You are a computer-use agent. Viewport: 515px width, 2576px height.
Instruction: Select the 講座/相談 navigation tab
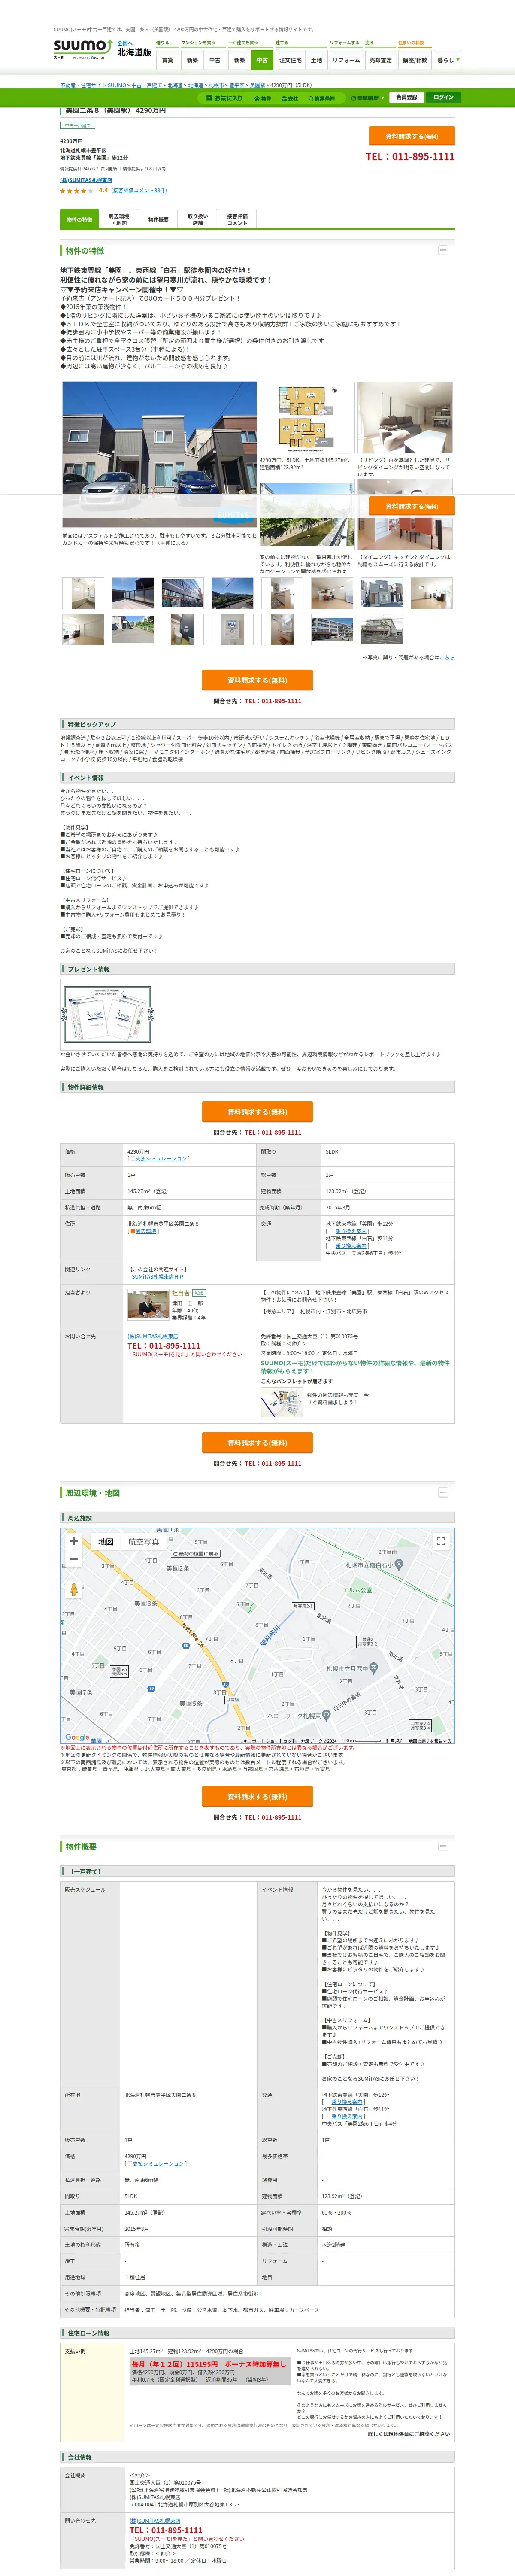click(x=415, y=60)
